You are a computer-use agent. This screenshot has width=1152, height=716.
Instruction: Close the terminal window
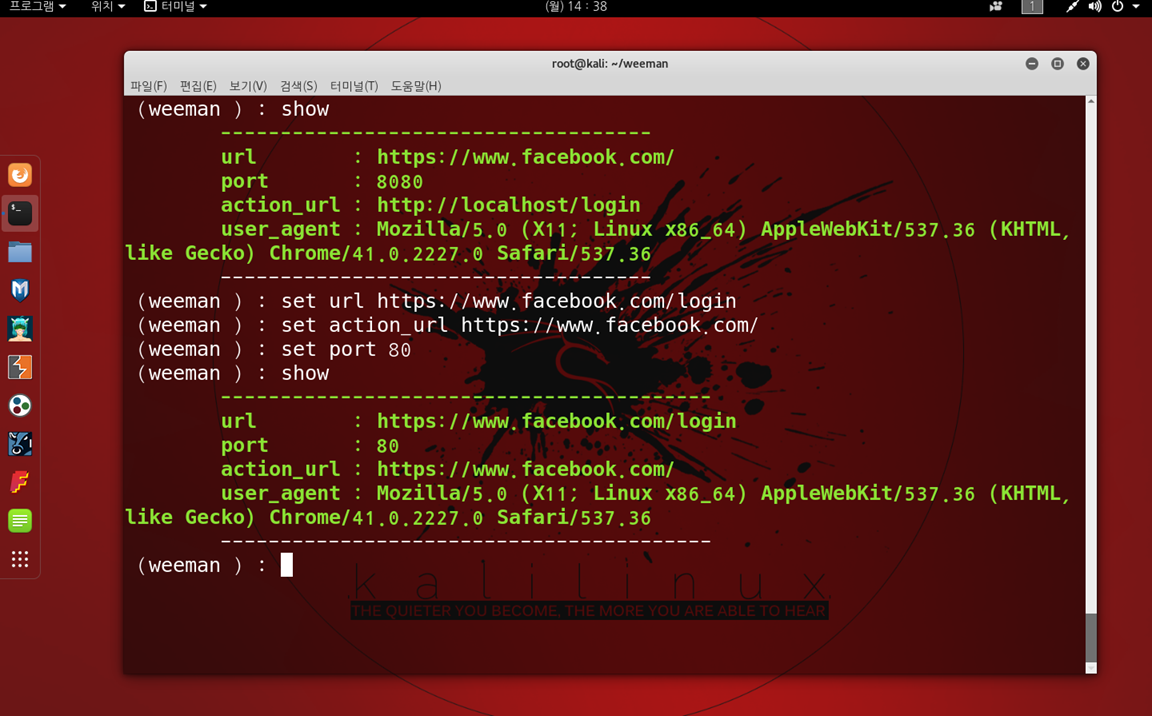[1083, 64]
